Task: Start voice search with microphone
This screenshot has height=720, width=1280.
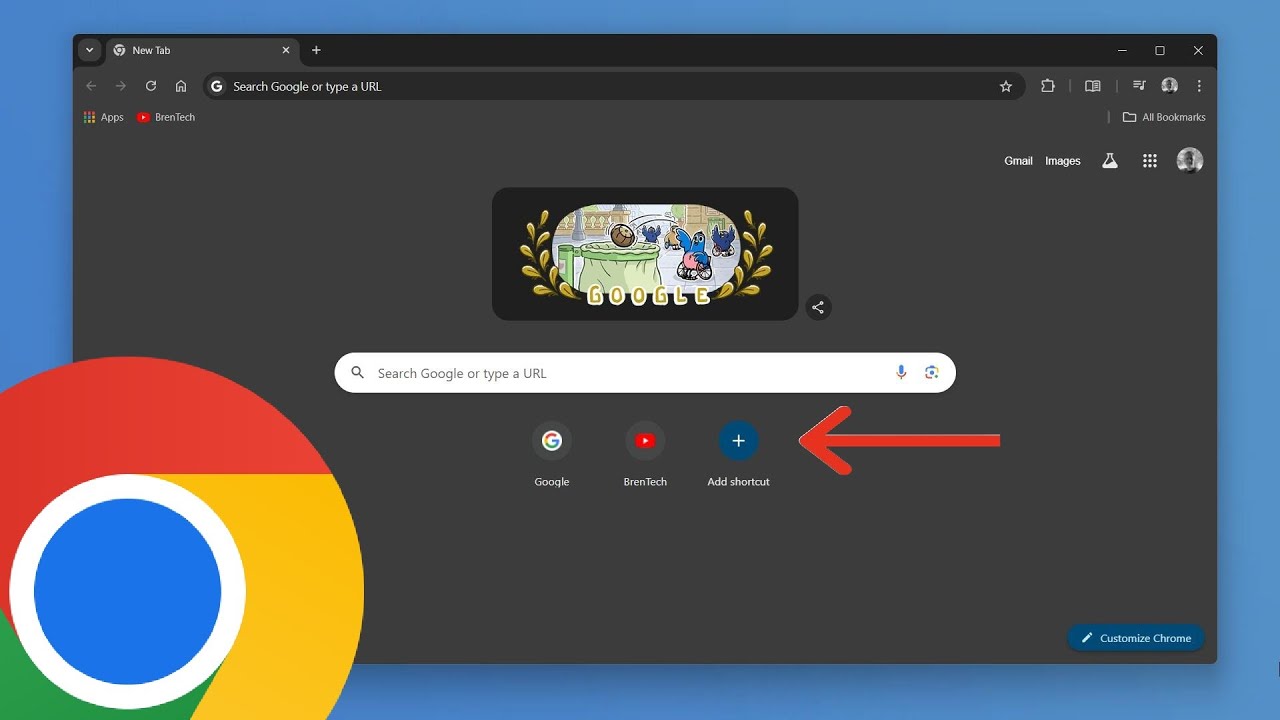Action: (x=901, y=373)
